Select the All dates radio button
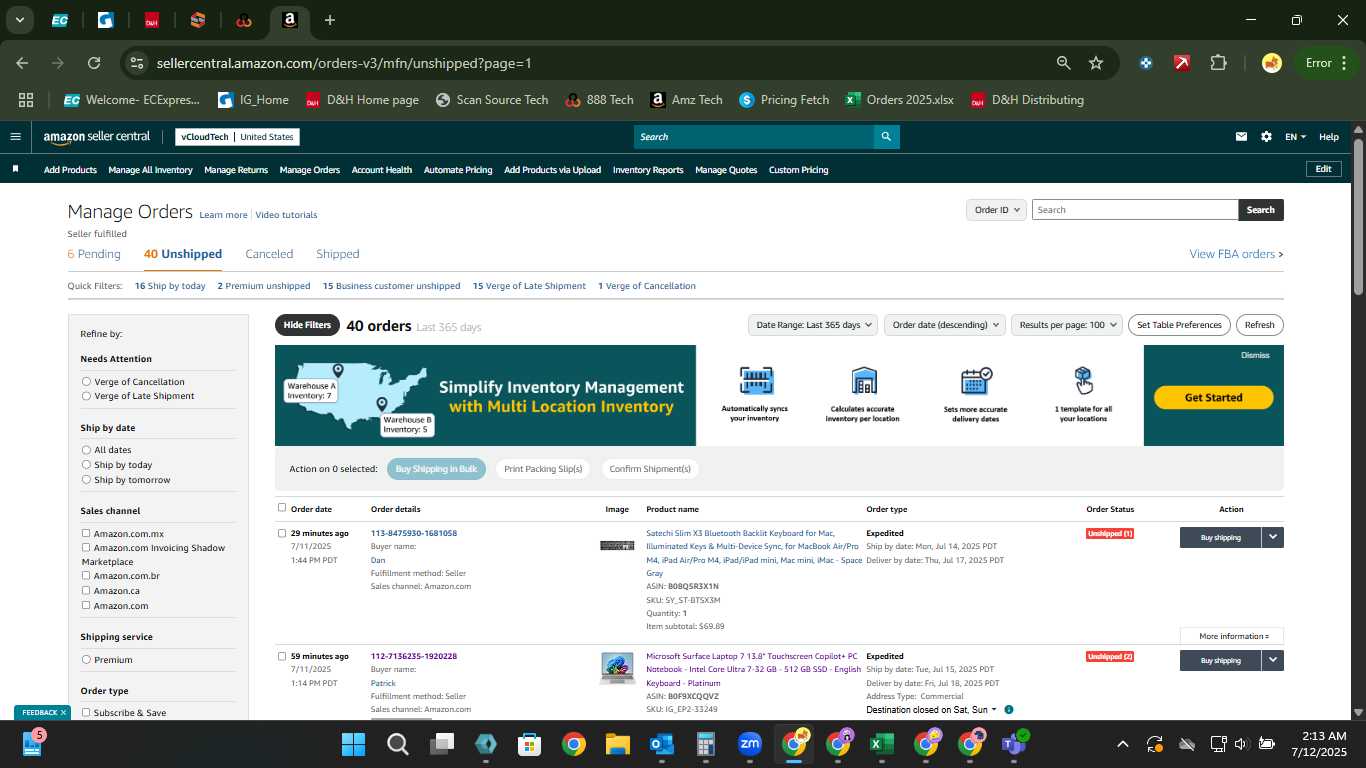The image size is (1366, 768). click(x=86, y=450)
